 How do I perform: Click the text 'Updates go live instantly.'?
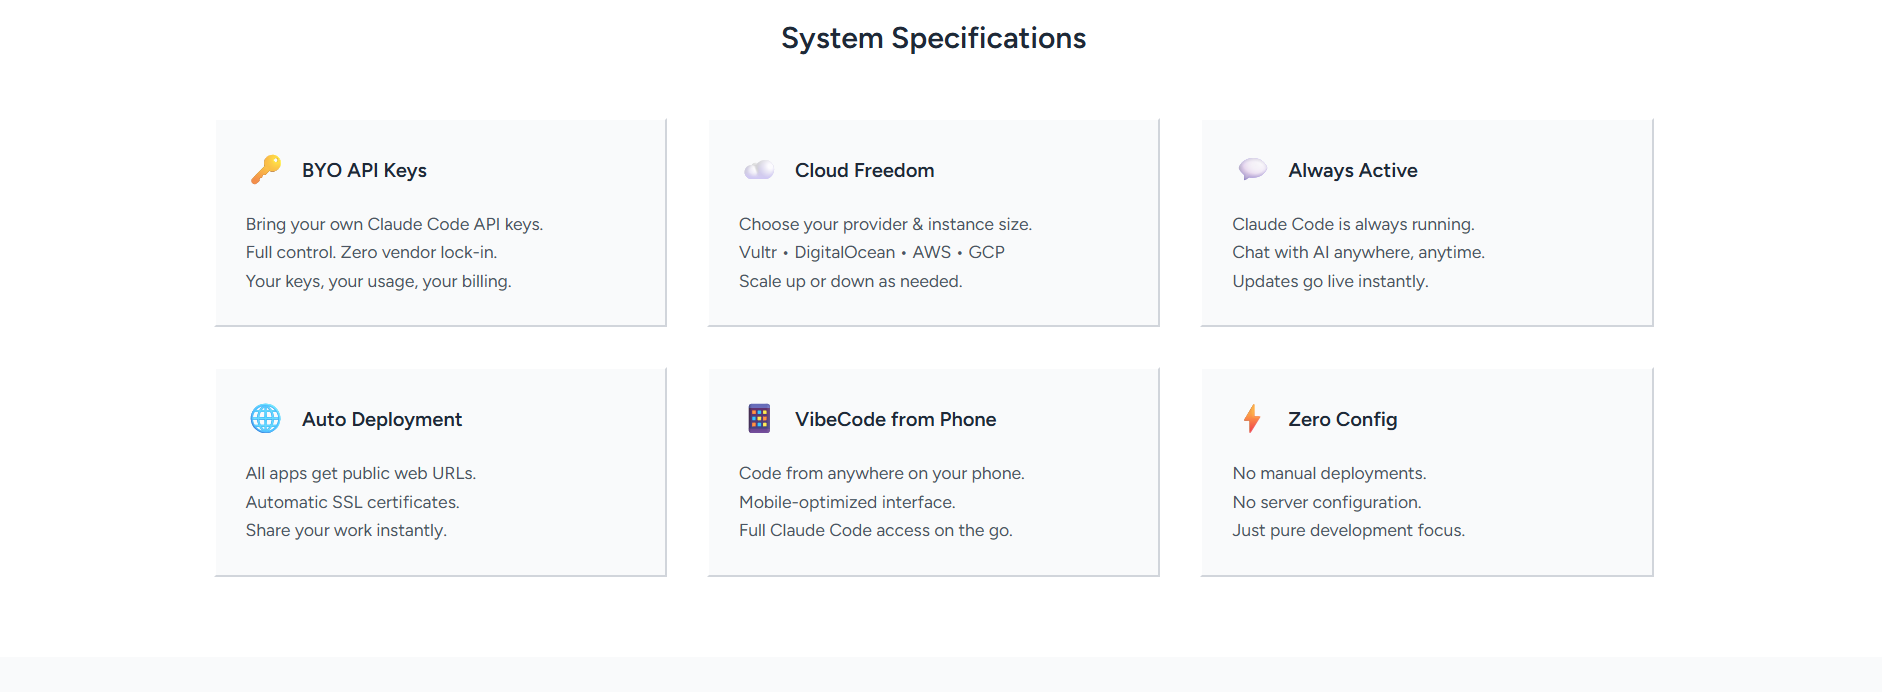pos(1329,281)
